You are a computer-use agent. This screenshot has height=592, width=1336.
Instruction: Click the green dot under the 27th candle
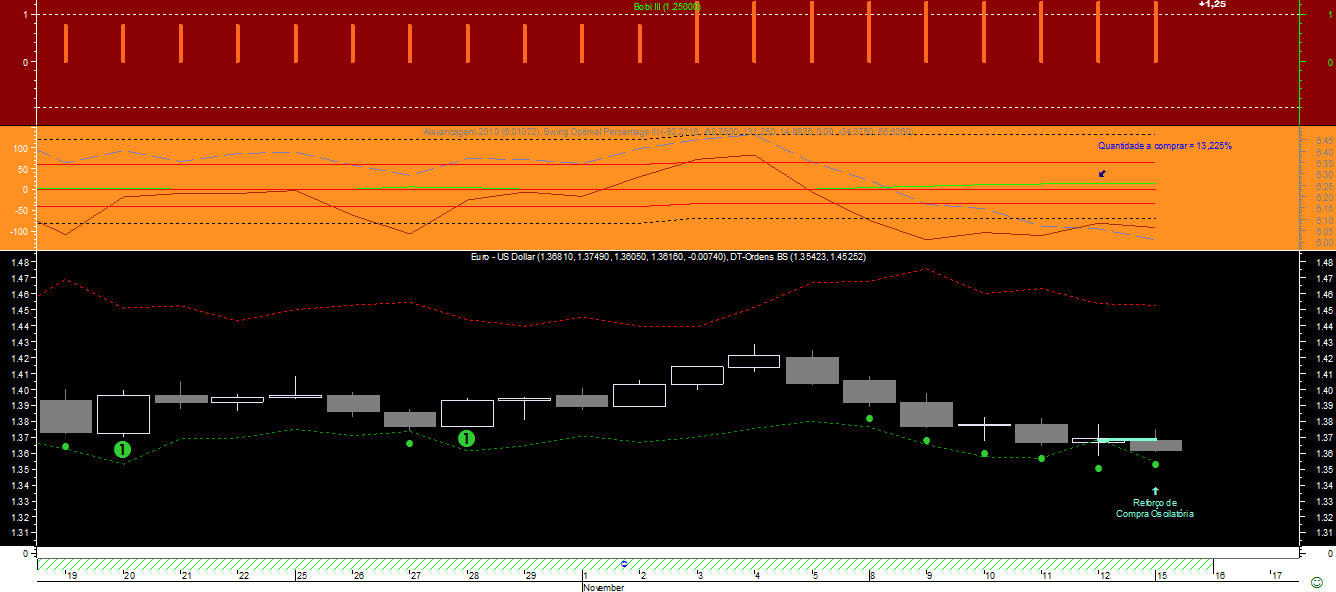pyautogui.click(x=409, y=443)
